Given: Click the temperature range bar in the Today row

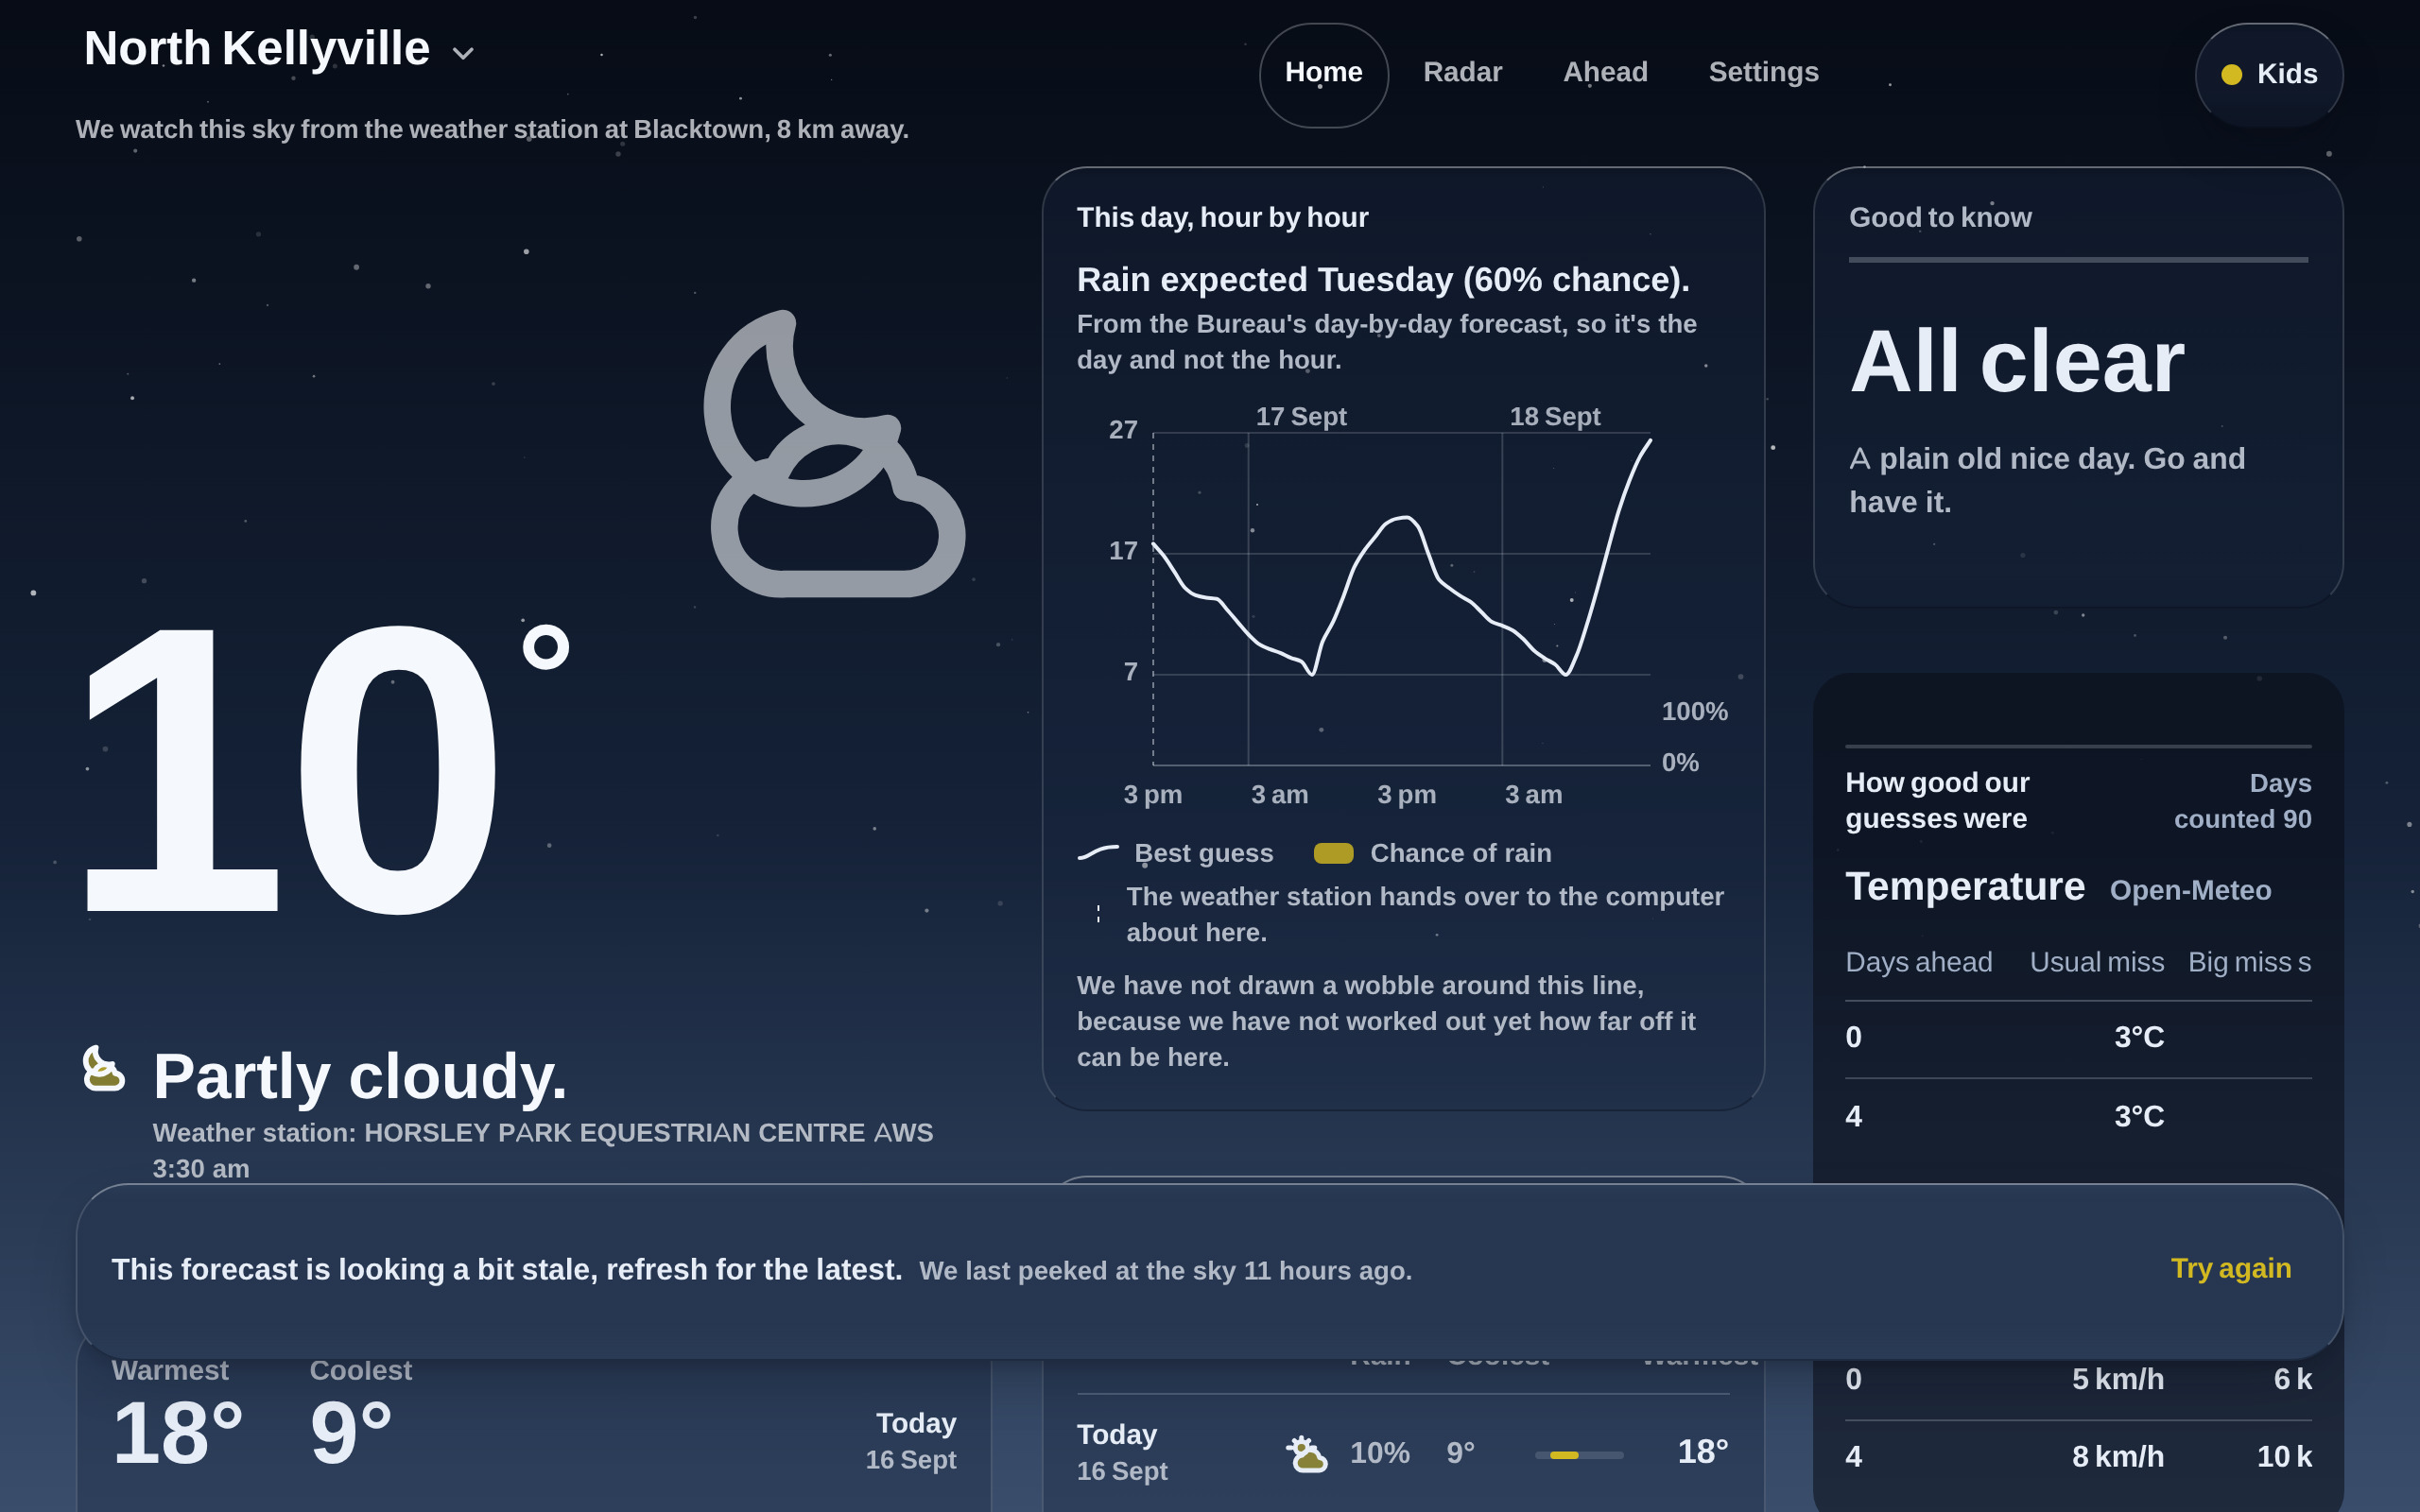Looking at the screenshot, I should pos(1579,1455).
